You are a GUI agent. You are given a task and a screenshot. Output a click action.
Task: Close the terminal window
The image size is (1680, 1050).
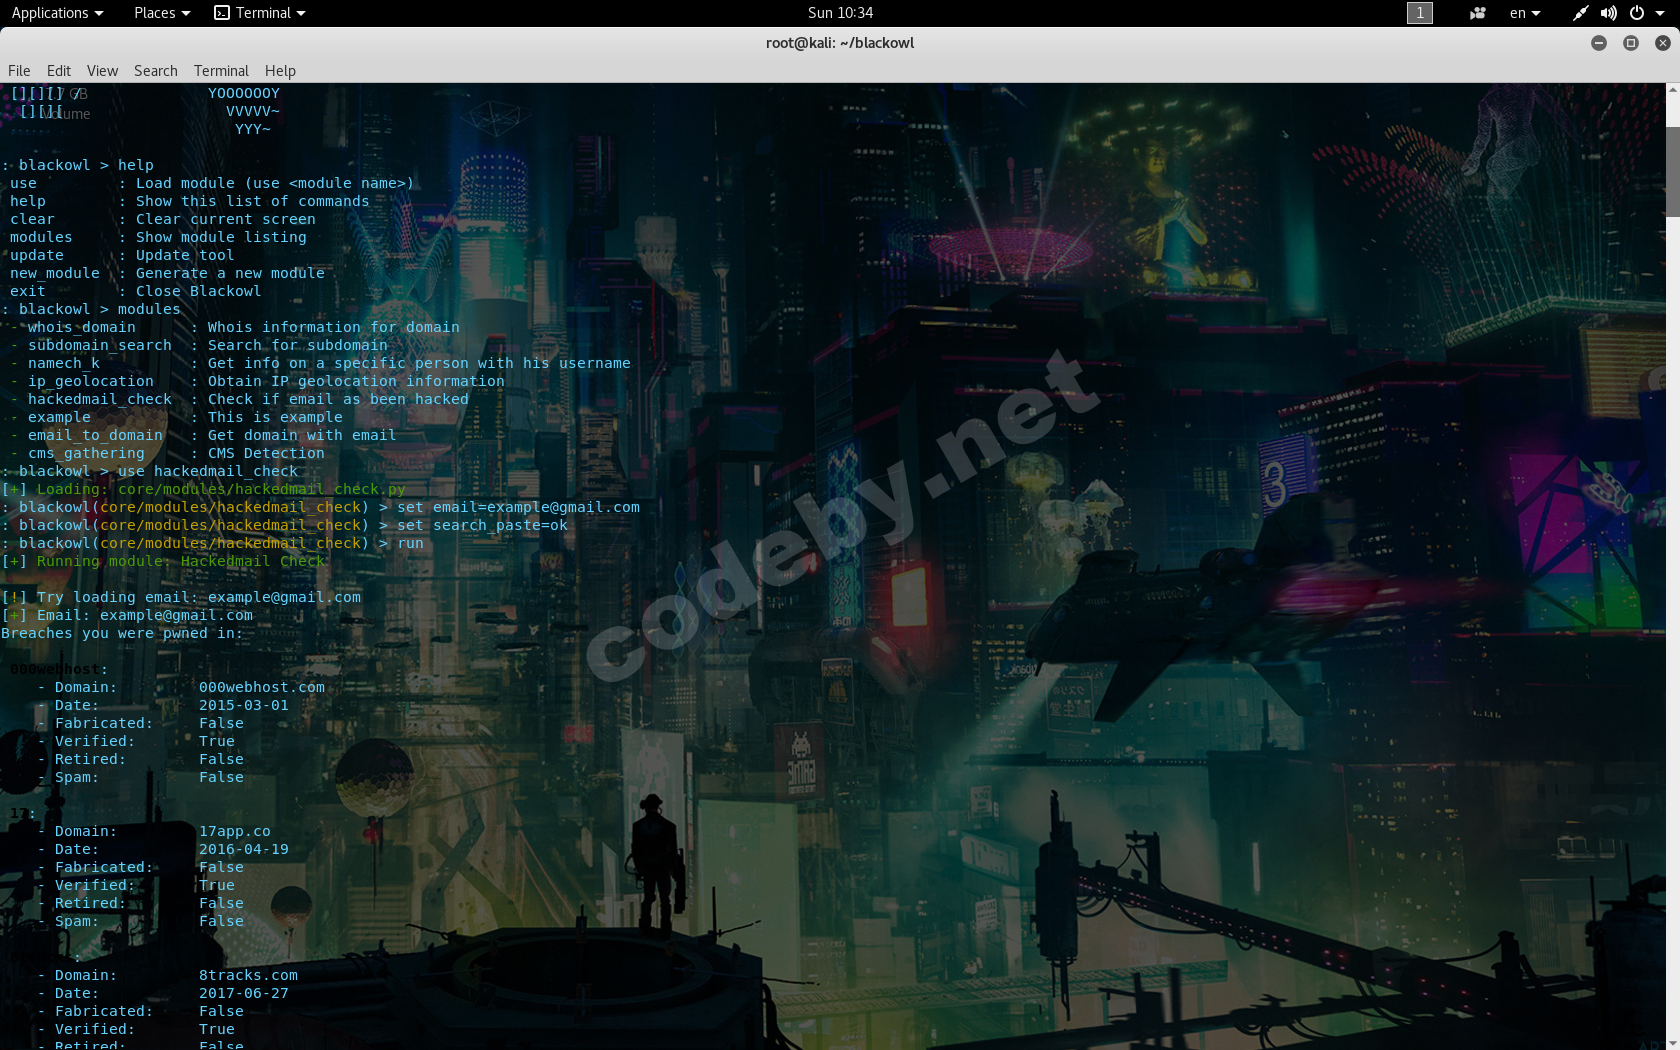coord(1663,43)
